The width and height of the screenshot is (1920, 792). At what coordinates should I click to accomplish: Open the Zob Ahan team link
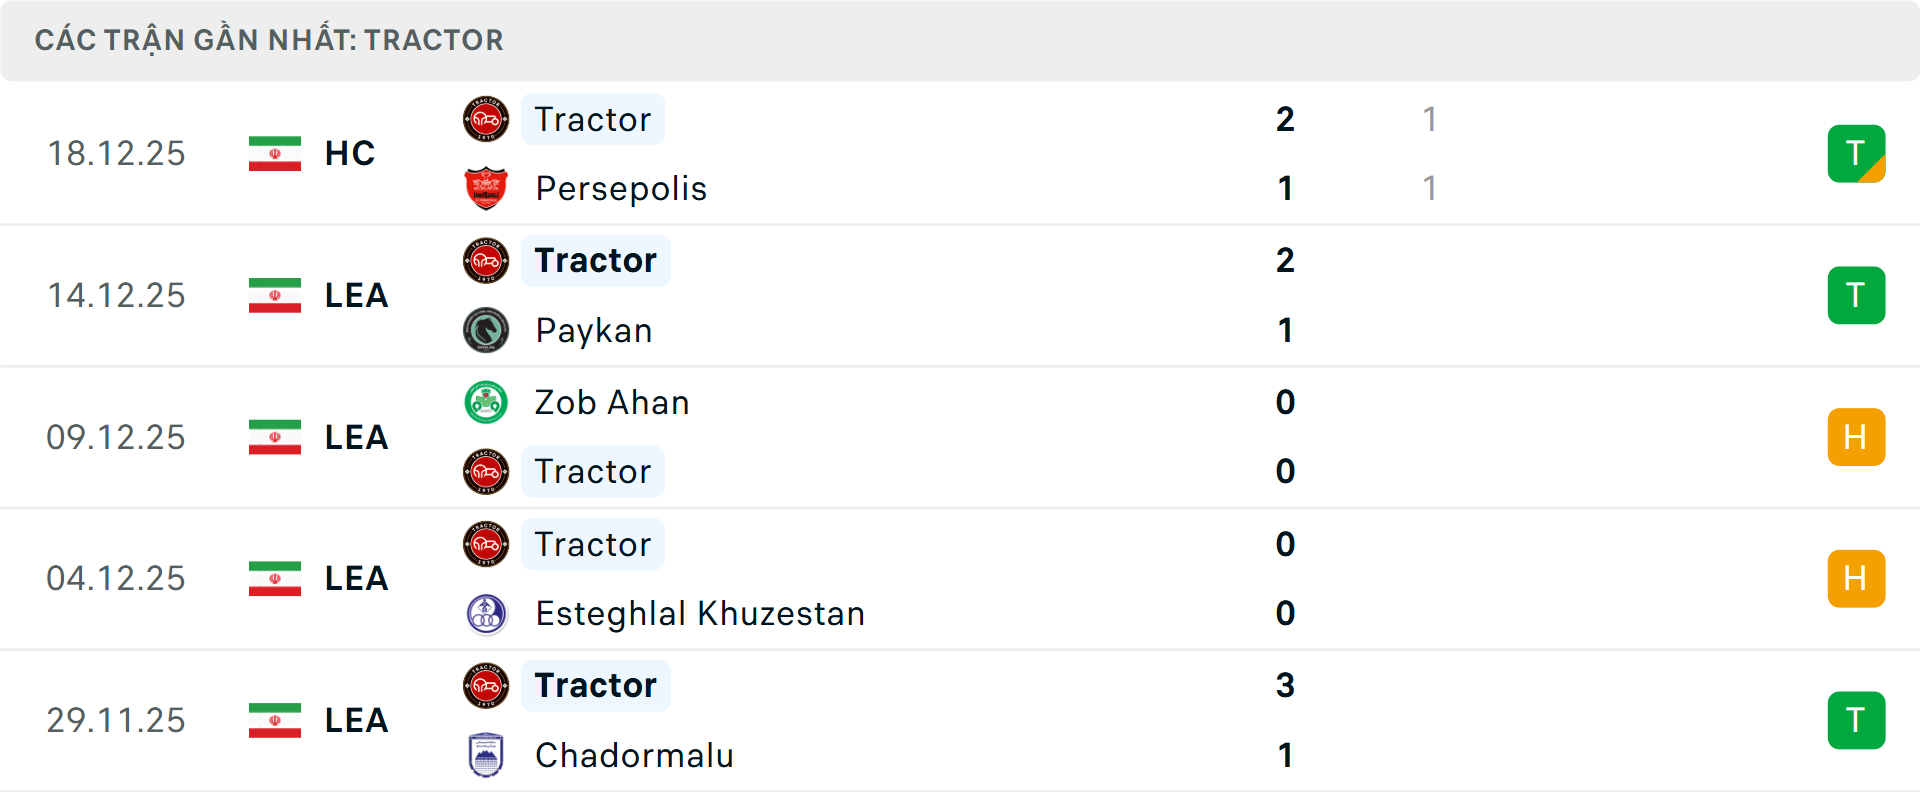tap(612, 402)
